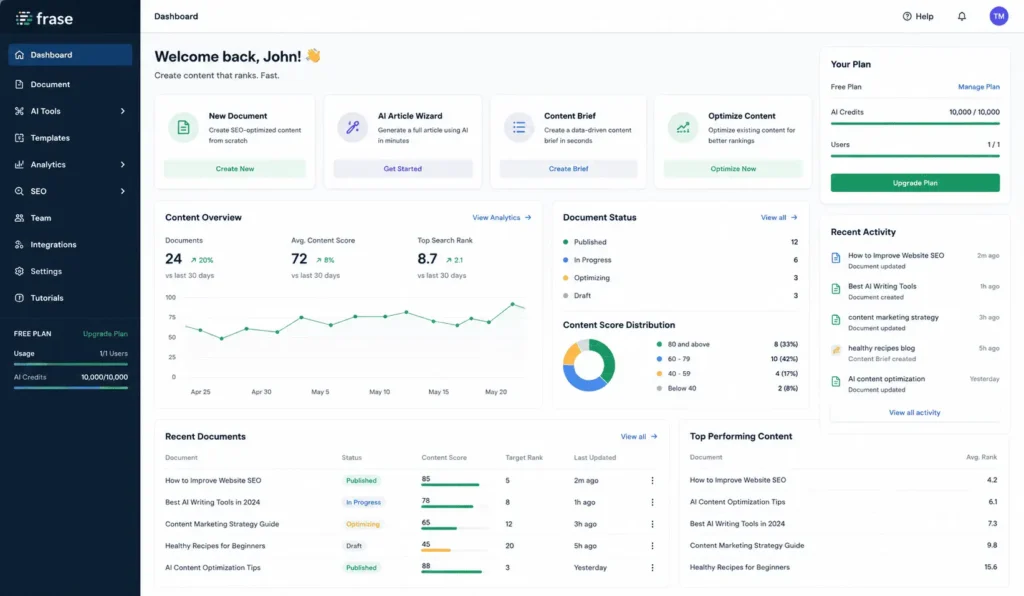Click the Help button in header
1024x596 pixels.
[x=918, y=16]
